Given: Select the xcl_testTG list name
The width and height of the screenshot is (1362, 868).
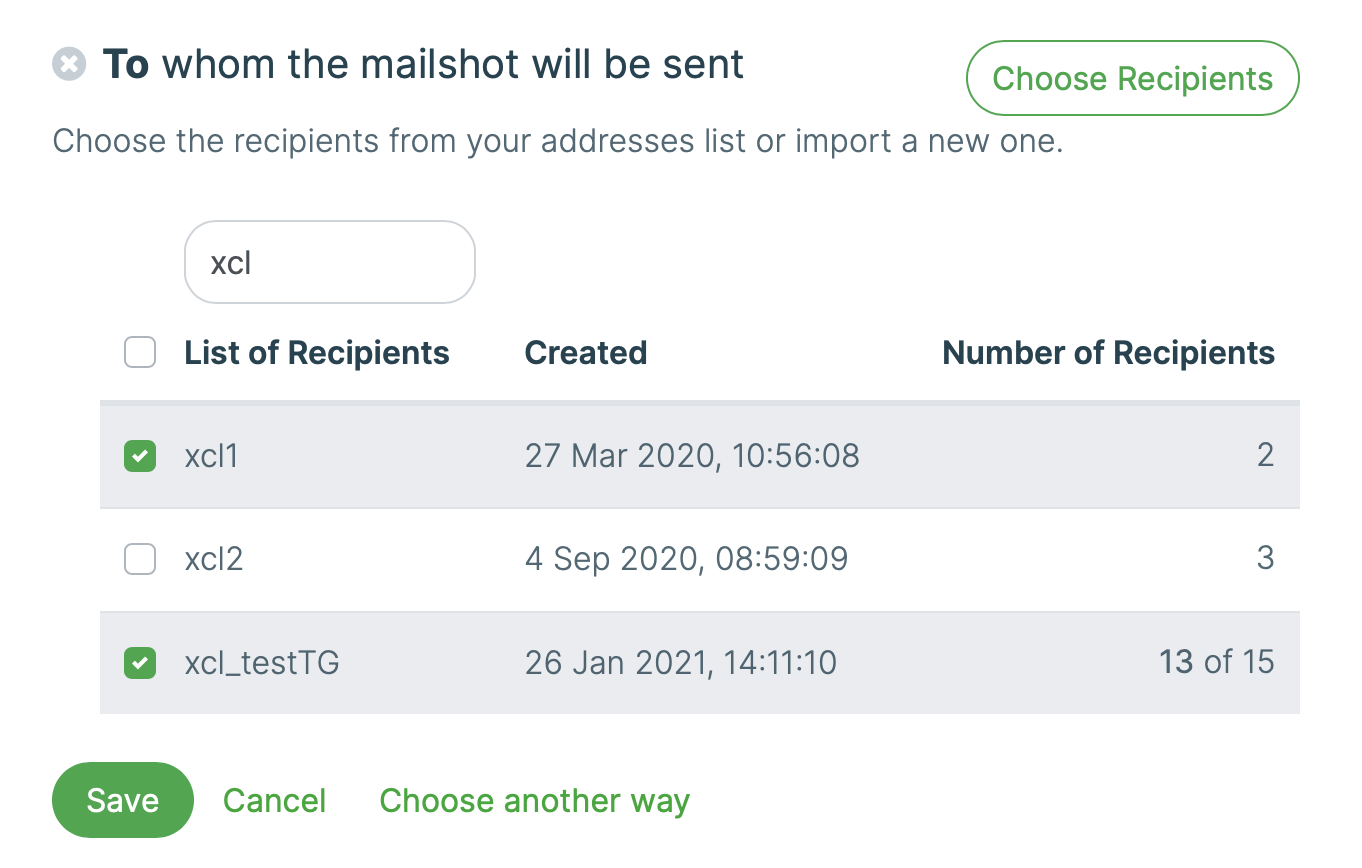Looking at the screenshot, I should [262, 662].
